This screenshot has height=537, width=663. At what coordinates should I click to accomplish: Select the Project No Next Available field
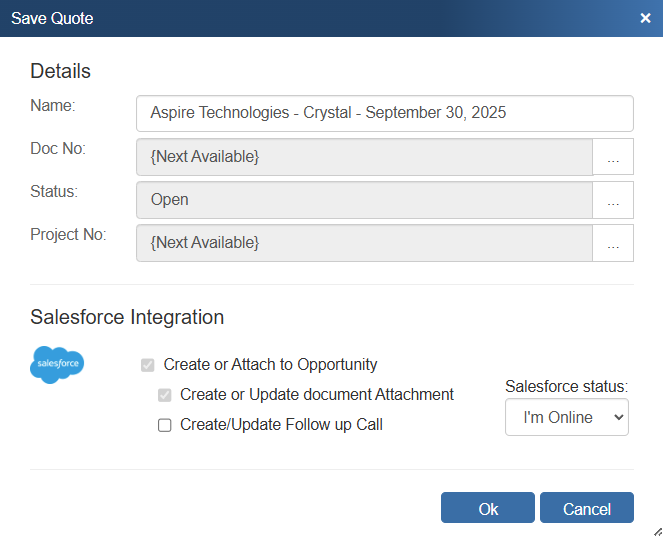click(364, 243)
